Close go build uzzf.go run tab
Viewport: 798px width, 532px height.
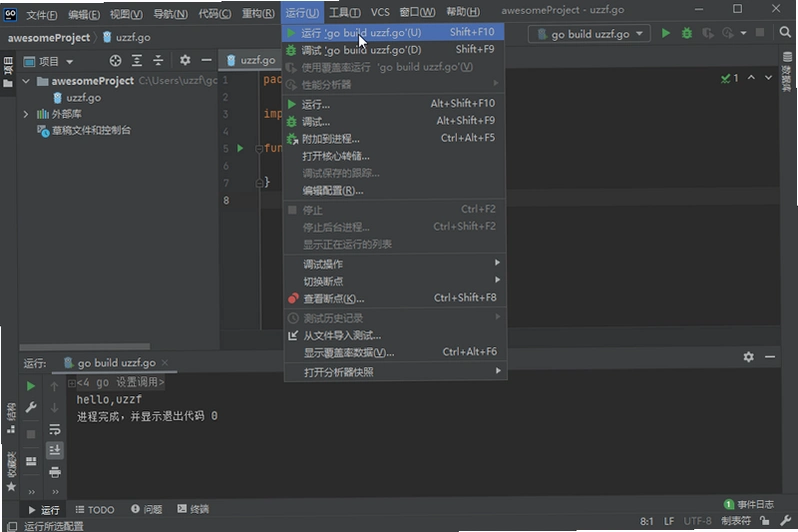[164, 363]
